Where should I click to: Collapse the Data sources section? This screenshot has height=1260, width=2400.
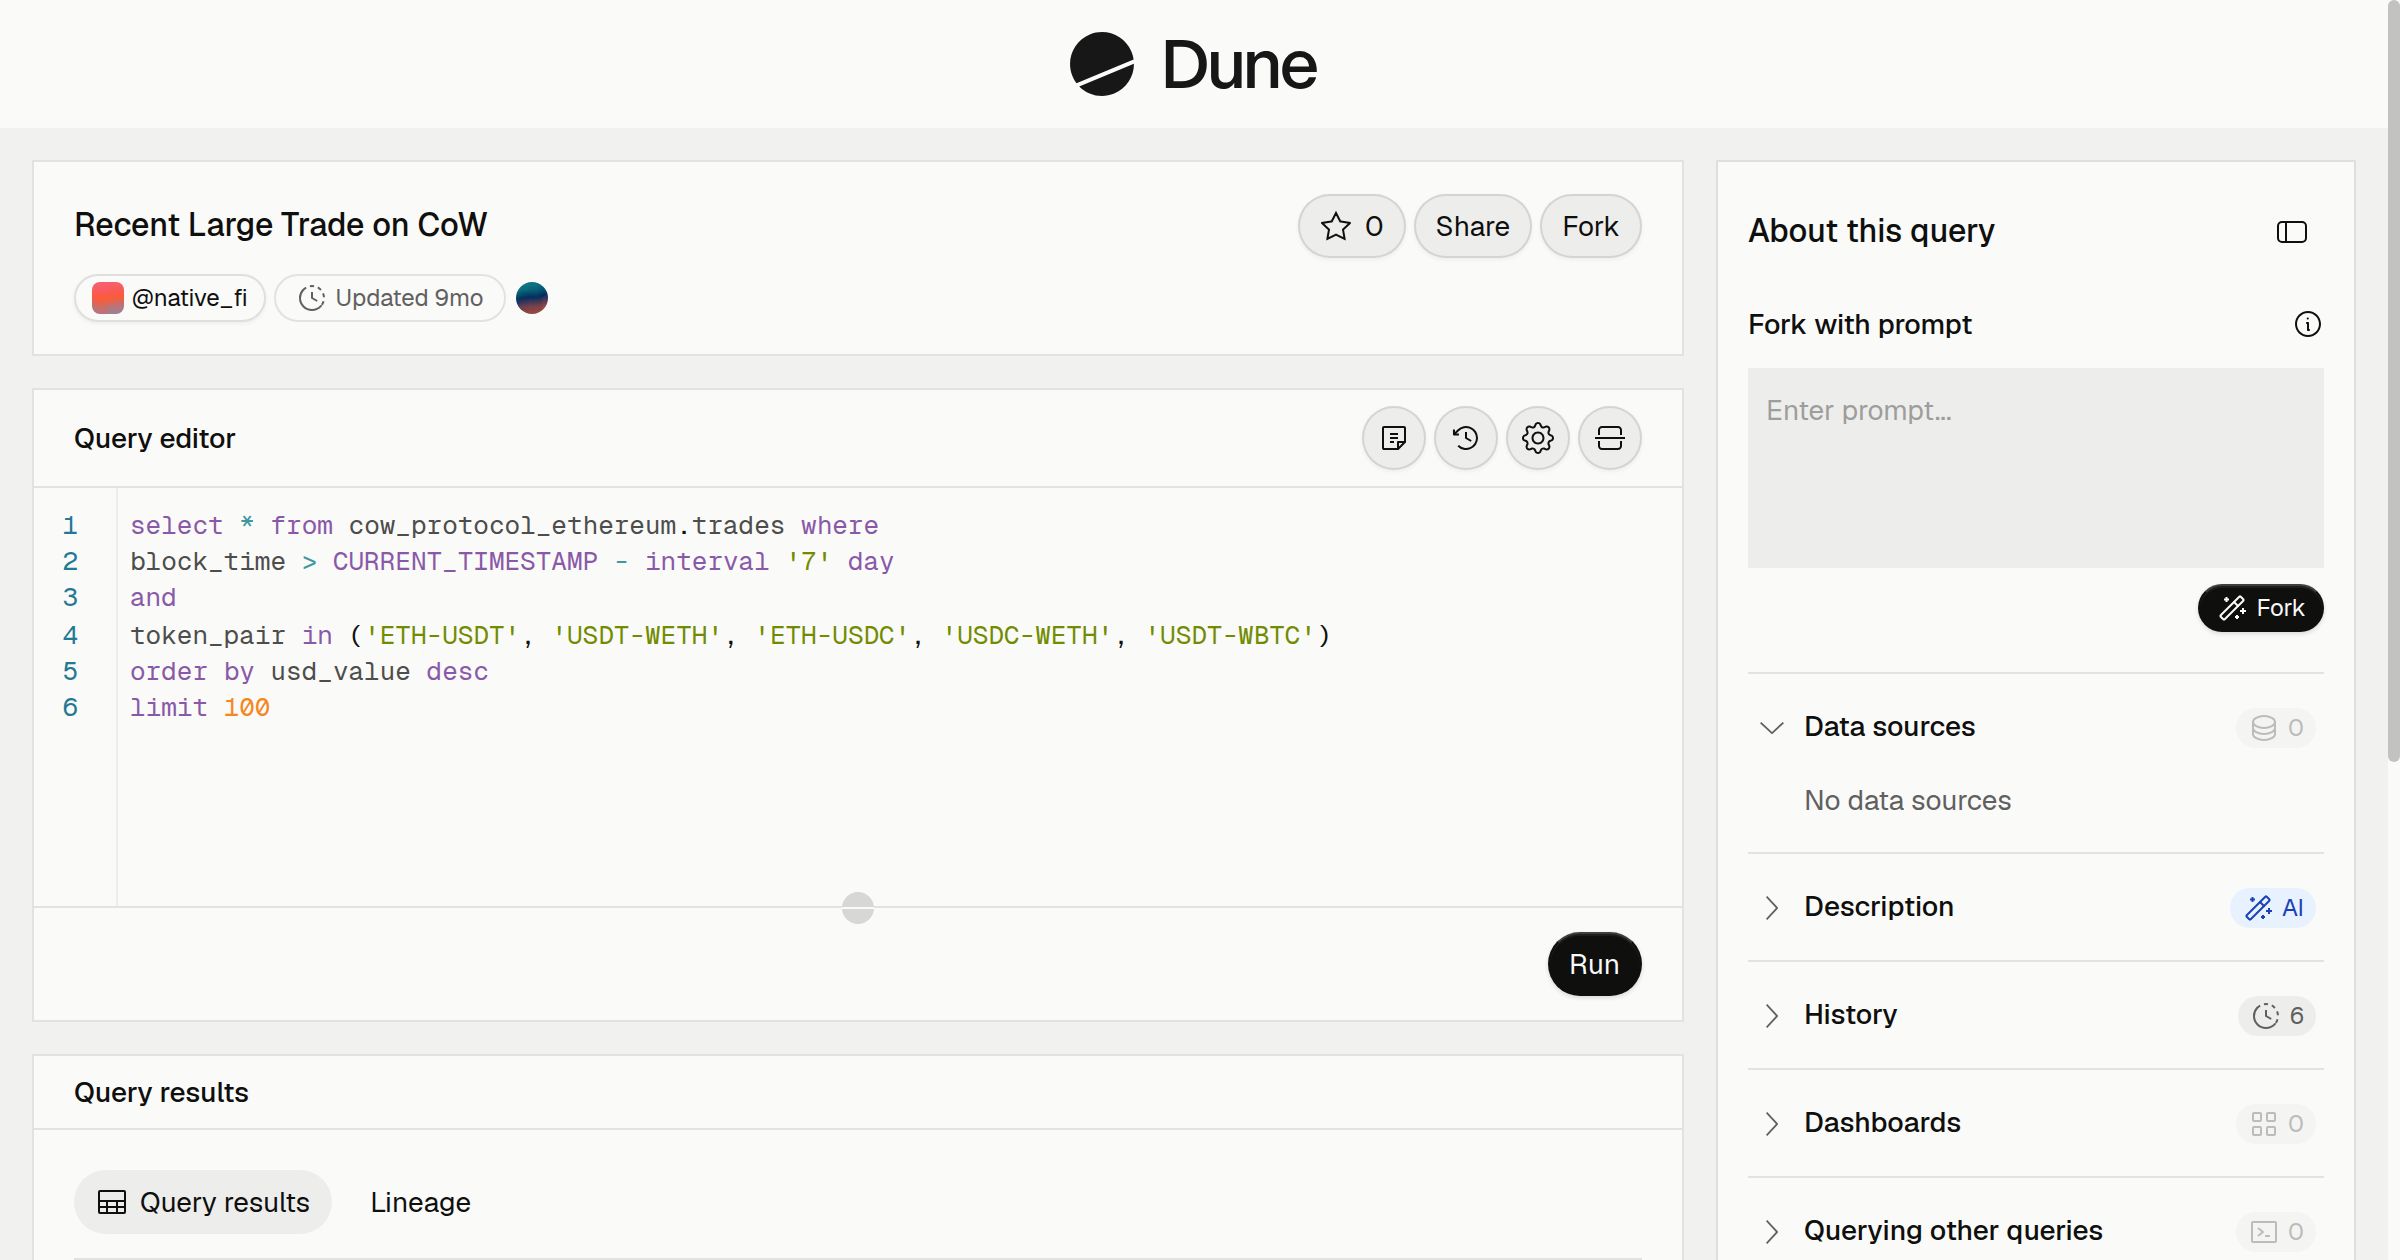pyautogui.click(x=1771, y=727)
